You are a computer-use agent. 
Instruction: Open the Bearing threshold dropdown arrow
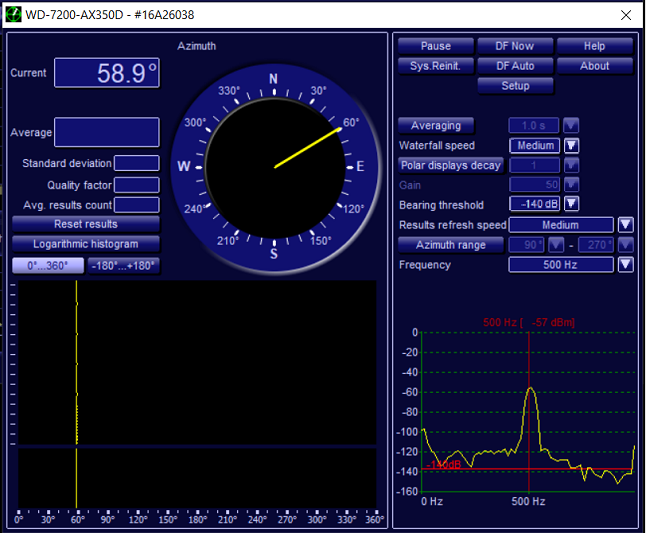(572, 204)
